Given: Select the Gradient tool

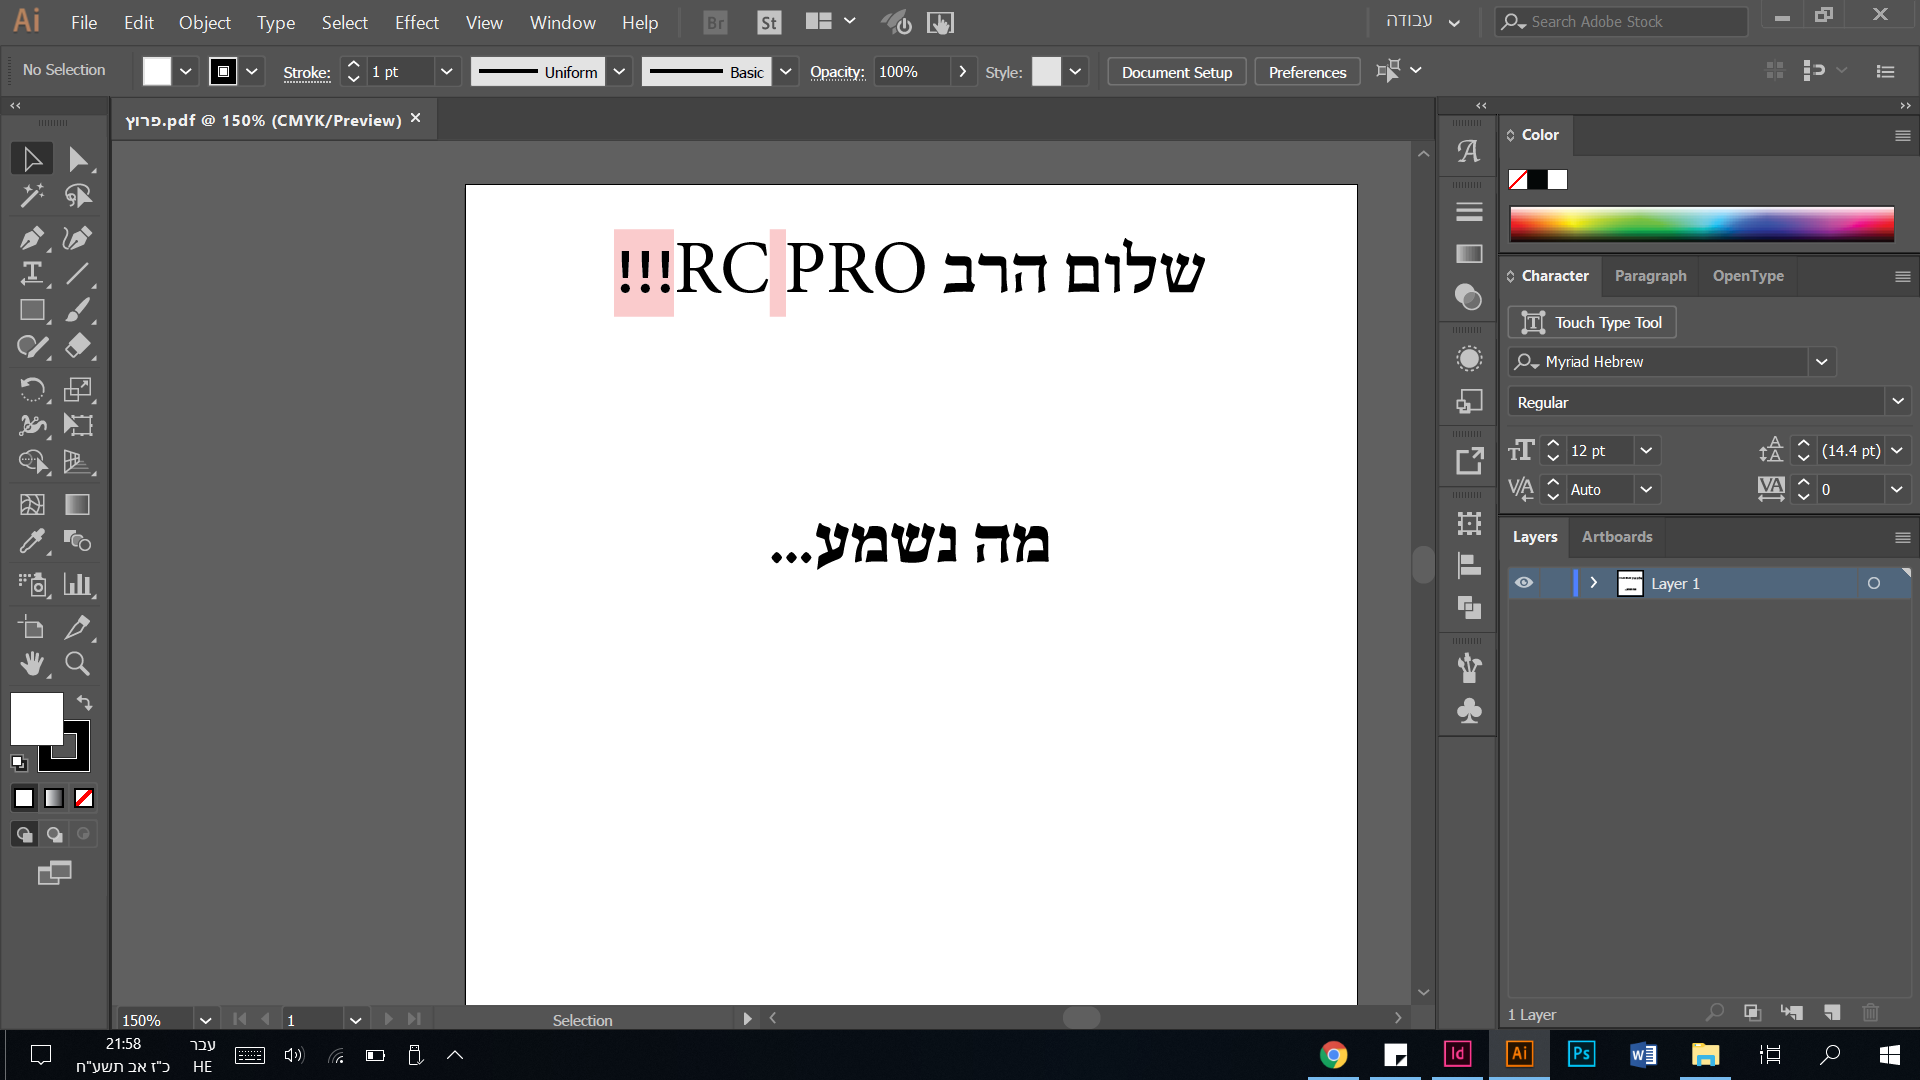Looking at the screenshot, I should coord(76,505).
